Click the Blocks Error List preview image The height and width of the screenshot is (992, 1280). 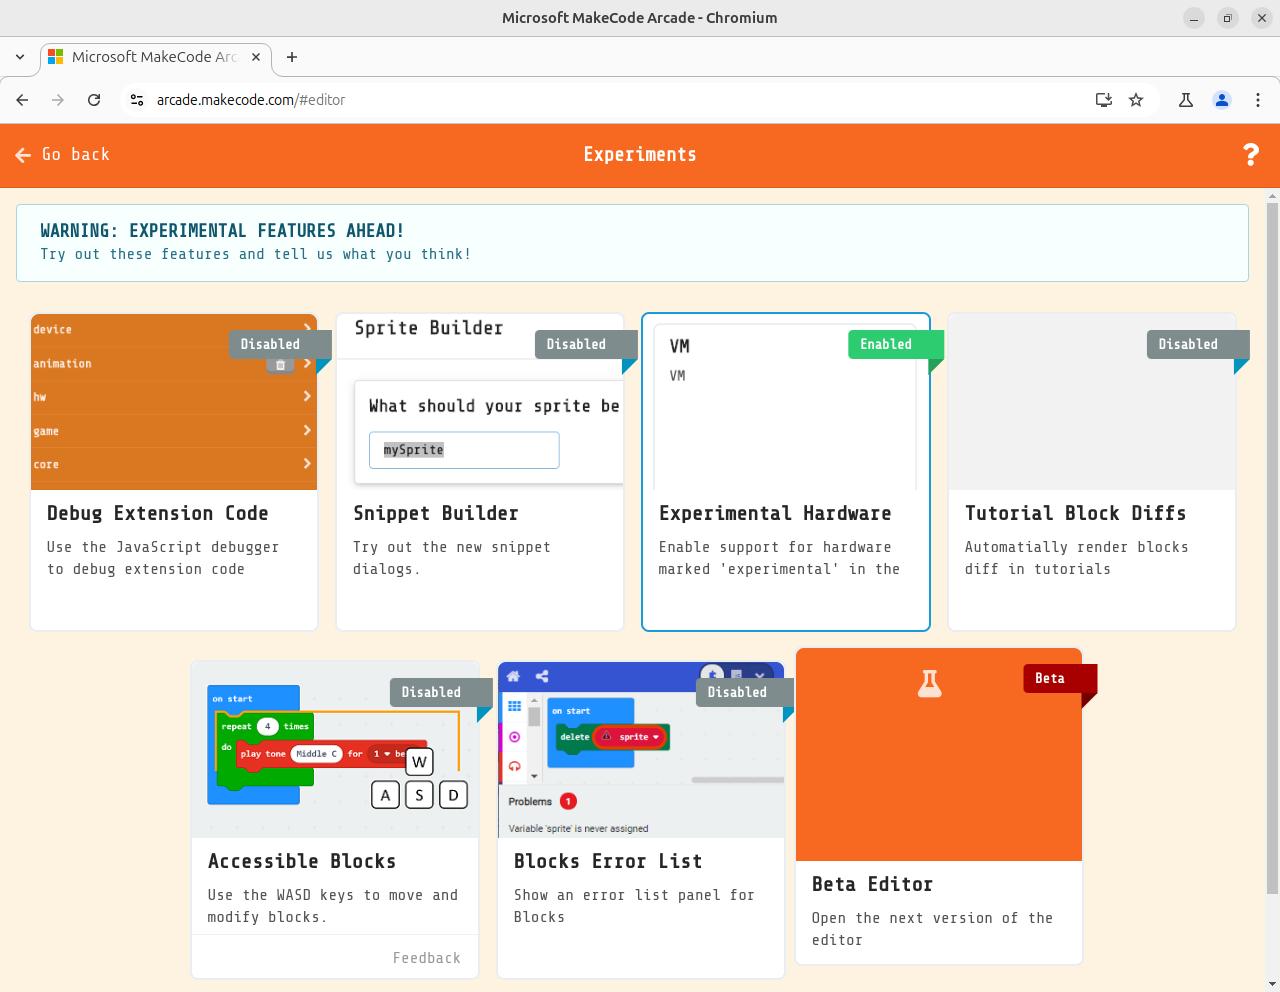[641, 750]
